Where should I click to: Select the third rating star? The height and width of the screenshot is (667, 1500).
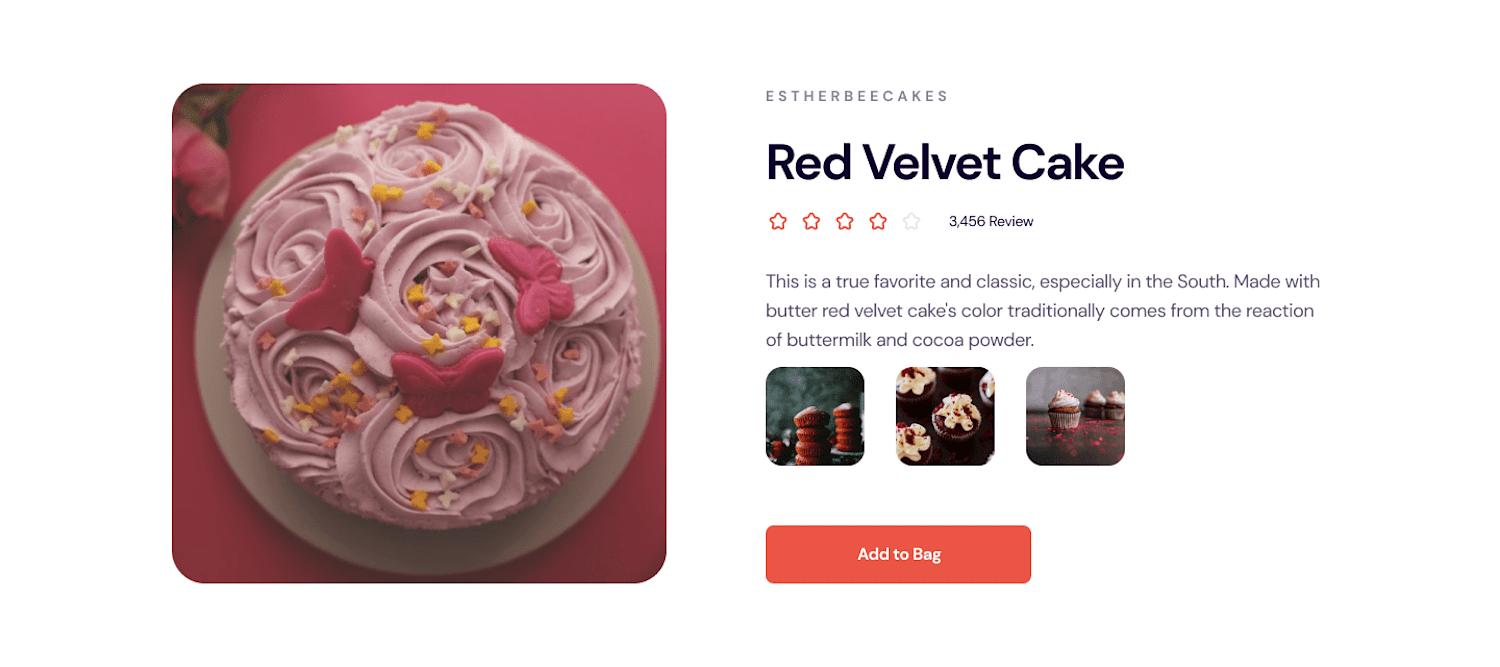click(x=845, y=221)
